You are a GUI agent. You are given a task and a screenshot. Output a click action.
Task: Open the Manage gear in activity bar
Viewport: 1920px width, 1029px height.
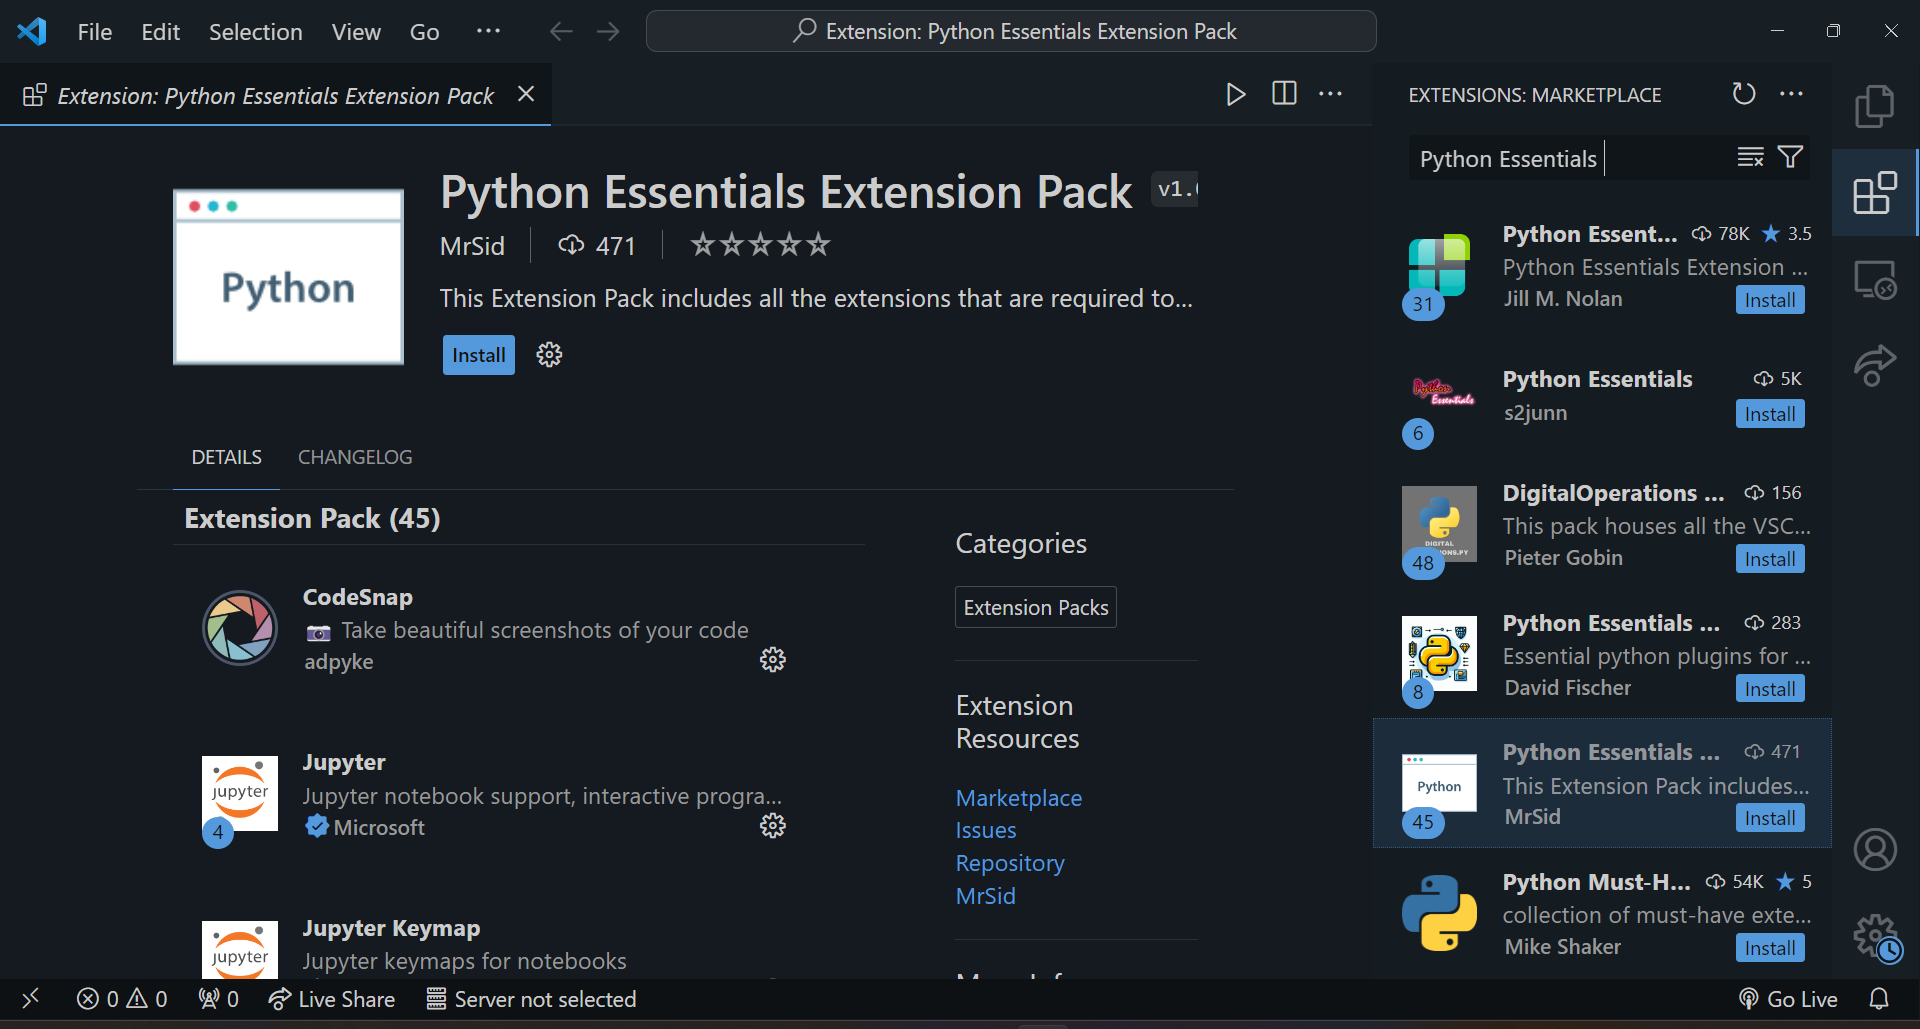1877,938
